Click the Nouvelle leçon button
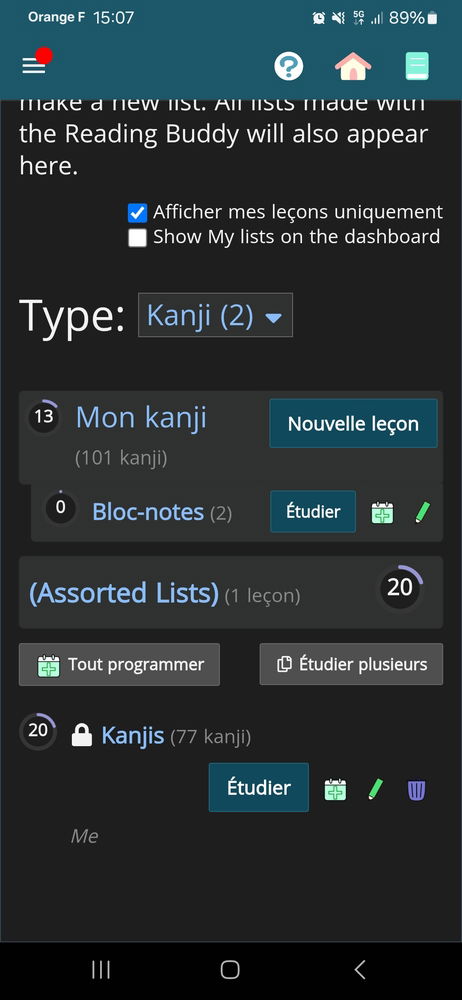Image resolution: width=462 pixels, height=1000 pixels. pos(354,423)
